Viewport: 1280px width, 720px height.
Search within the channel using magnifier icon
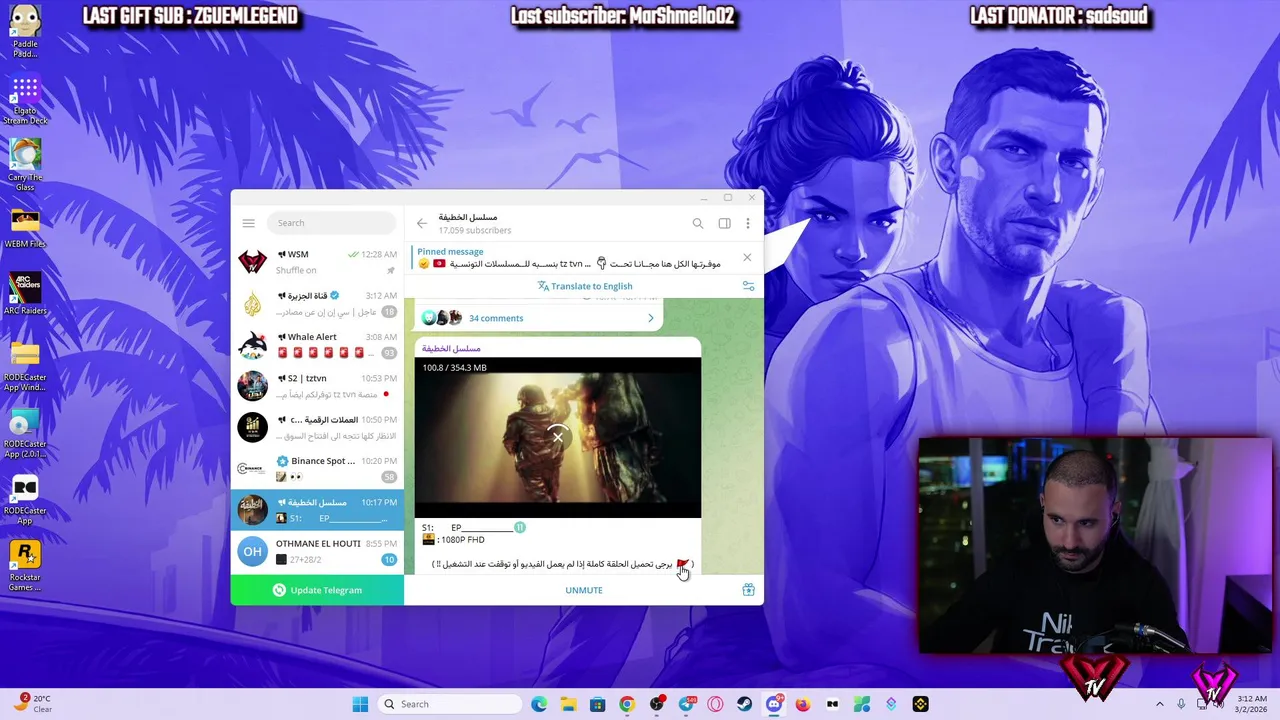pos(698,223)
